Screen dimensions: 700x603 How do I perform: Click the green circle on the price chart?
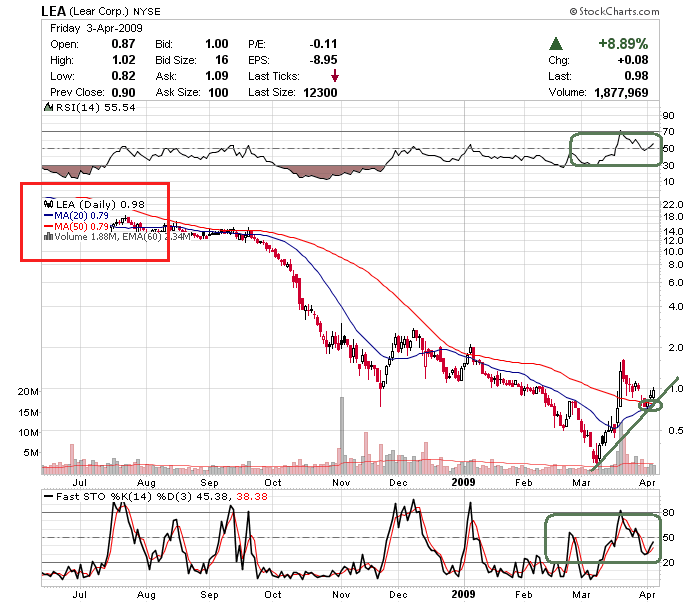tap(651, 404)
